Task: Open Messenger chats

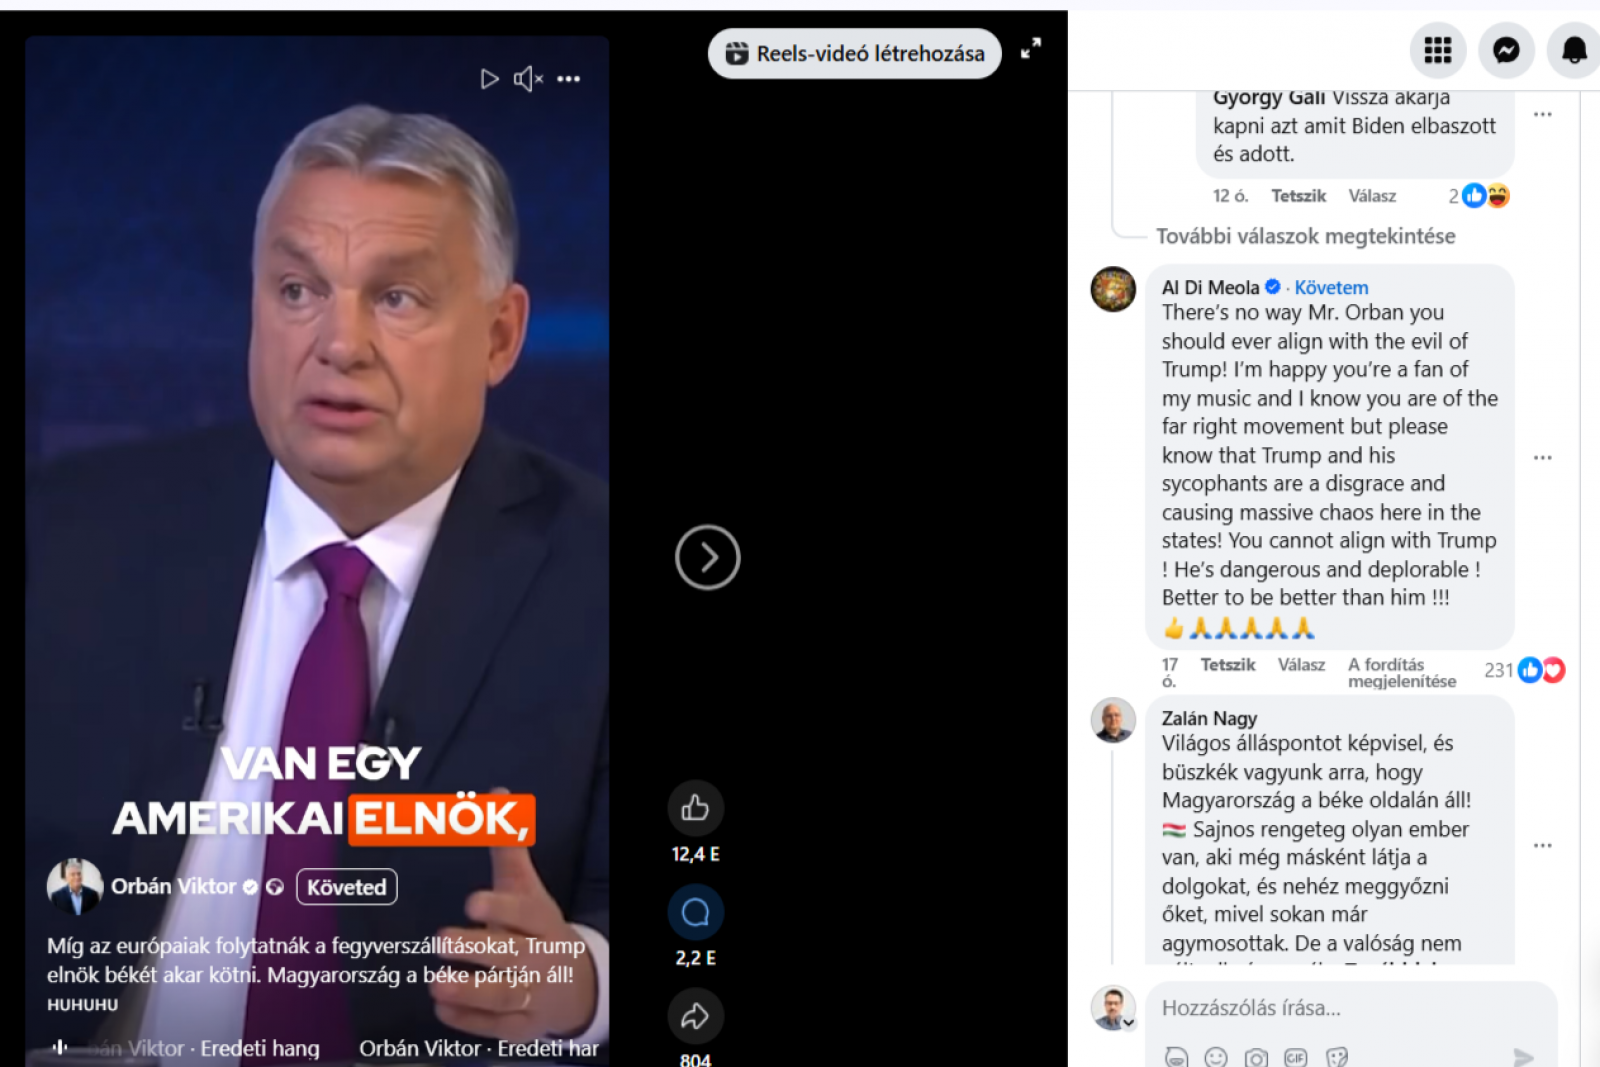Action: tap(1506, 50)
